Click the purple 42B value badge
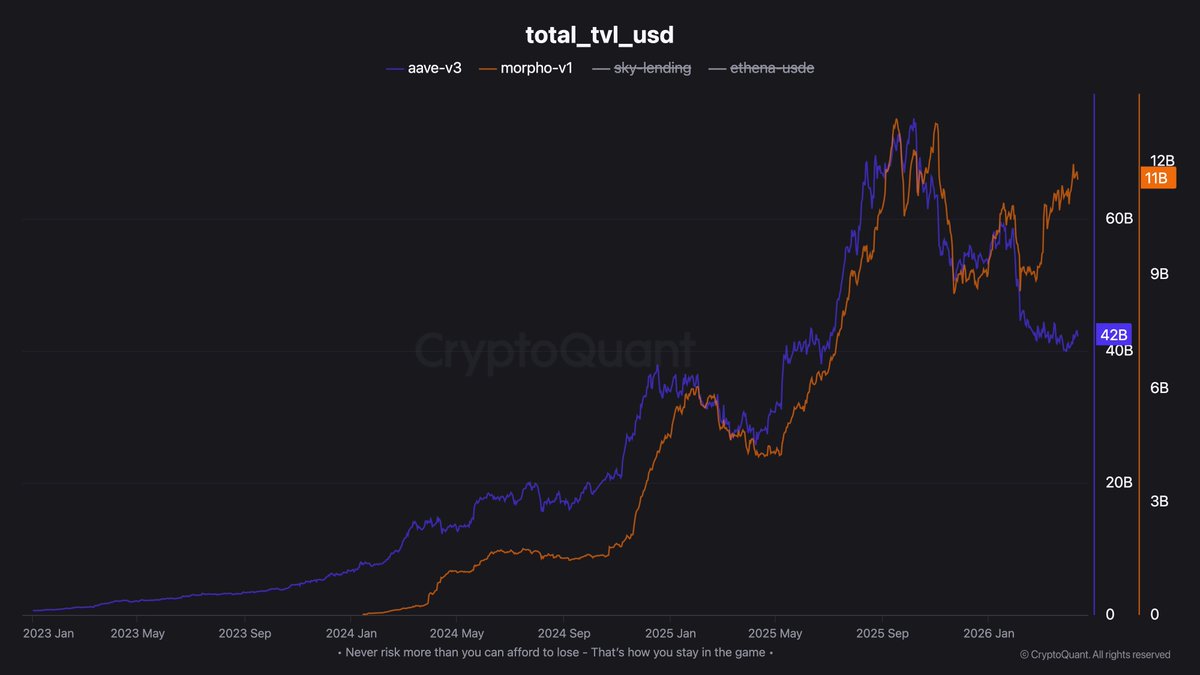The height and width of the screenshot is (675, 1200). (1113, 334)
